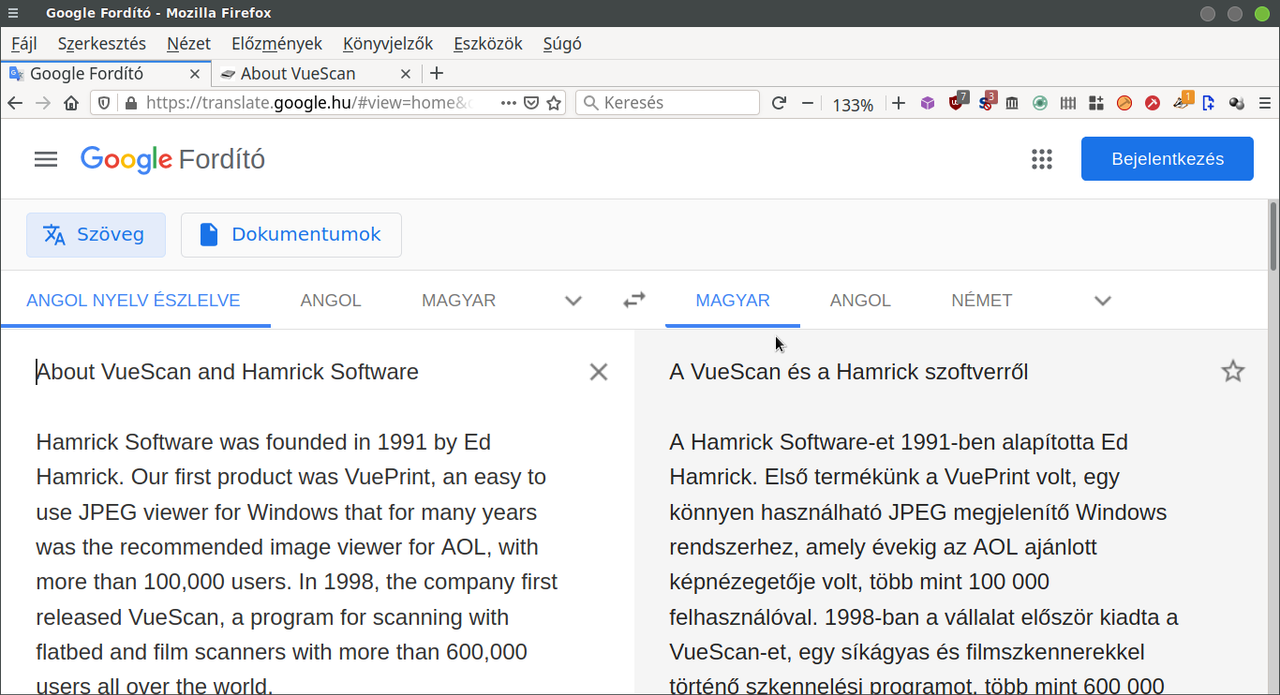Click the Bejelentkezés sign-in button

[1167, 159]
